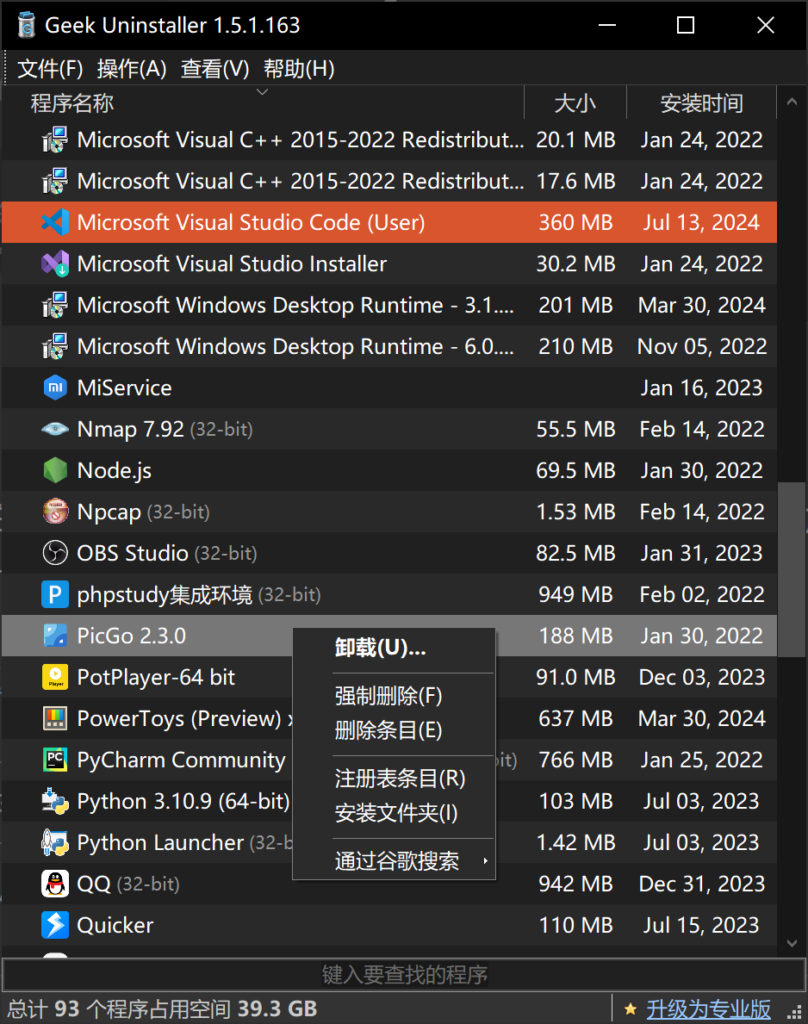Screen dimensions: 808x1024
Task: Click the Windows Desktop Runtime 3.1 icon
Action: (x=55, y=305)
